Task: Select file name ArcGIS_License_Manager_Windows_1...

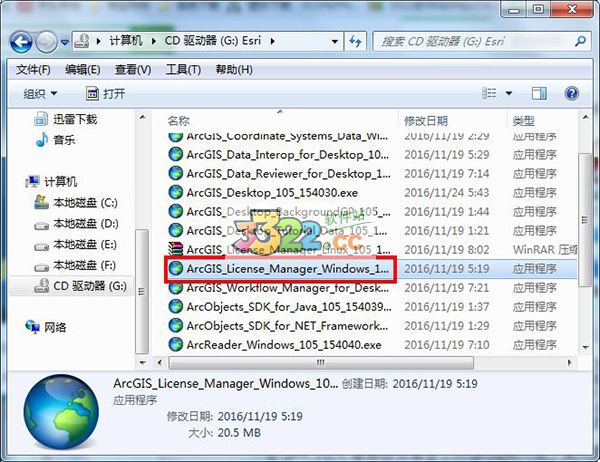Action: pyautogui.click(x=288, y=269)
